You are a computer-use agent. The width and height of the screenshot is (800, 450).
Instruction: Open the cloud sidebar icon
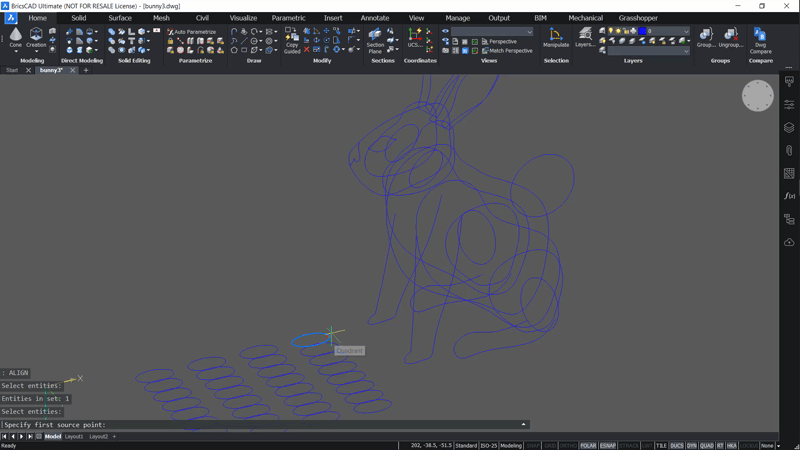coord(789,242)
